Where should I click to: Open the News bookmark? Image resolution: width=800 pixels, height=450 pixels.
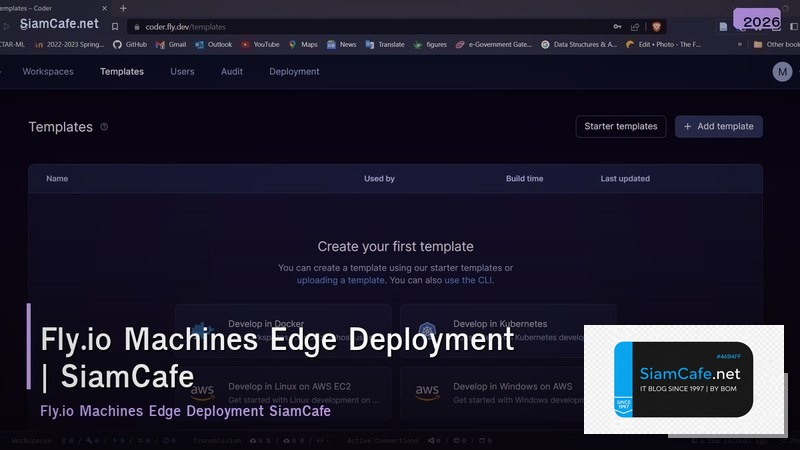pyautogui.click(x=342, y=44)
